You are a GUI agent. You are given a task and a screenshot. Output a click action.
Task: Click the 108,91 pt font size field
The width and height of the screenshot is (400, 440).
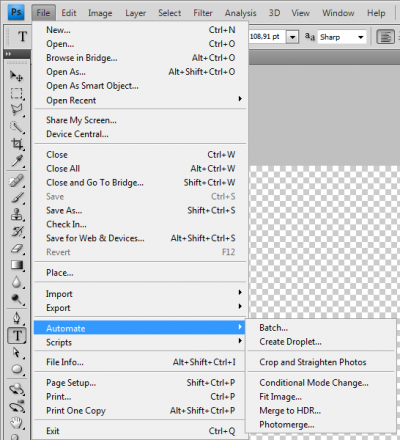tap(267, 37)
